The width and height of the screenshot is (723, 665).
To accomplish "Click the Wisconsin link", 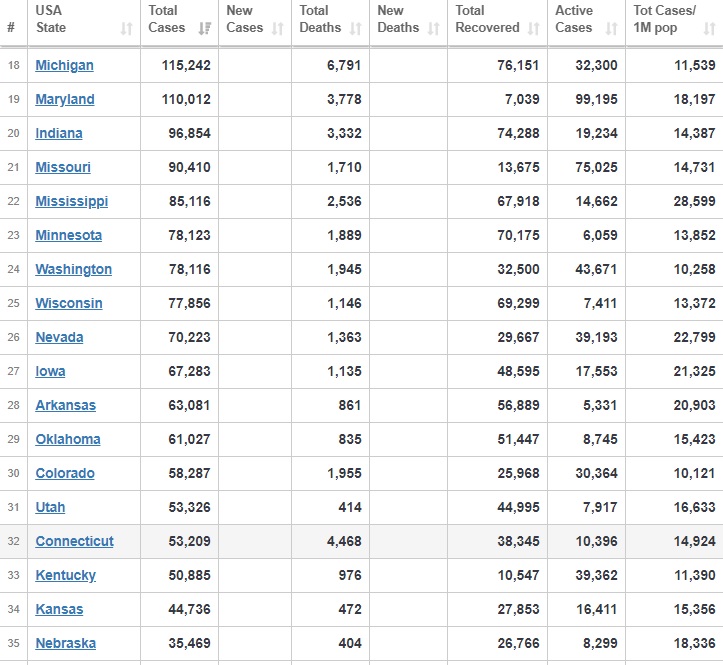I will [x=69, y=303].
